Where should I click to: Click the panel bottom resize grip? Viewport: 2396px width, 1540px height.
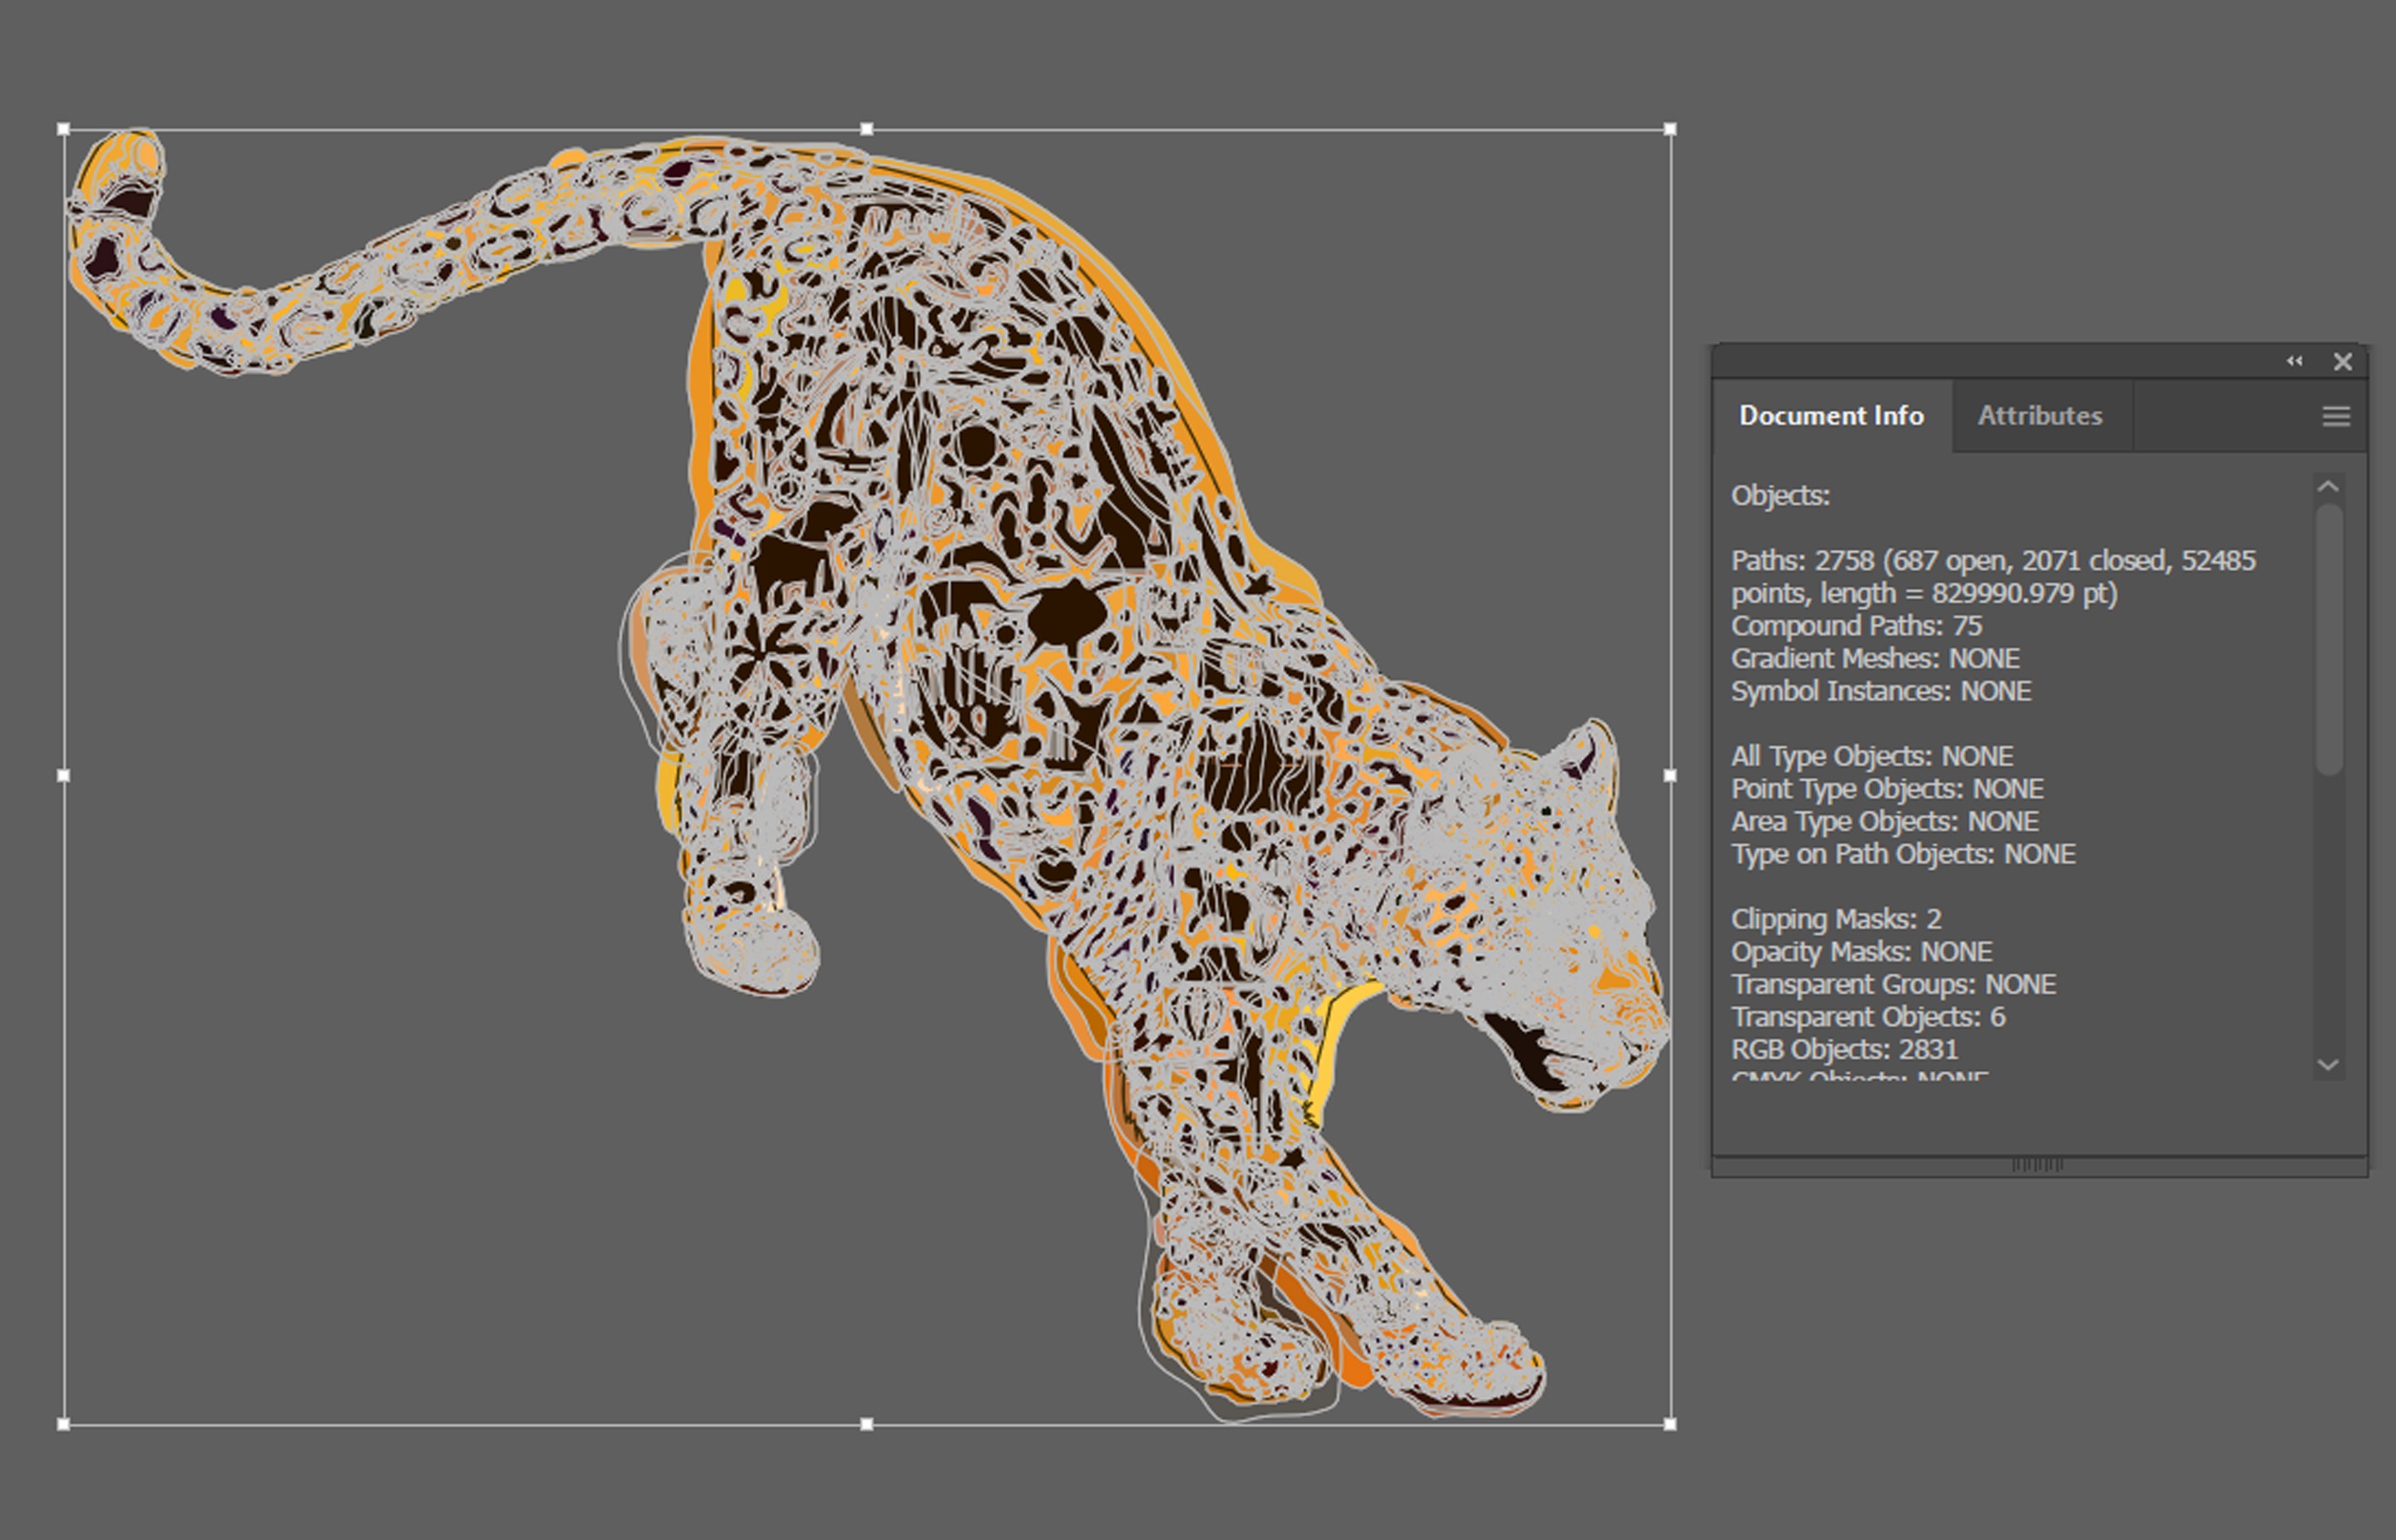(2037, 1165)
